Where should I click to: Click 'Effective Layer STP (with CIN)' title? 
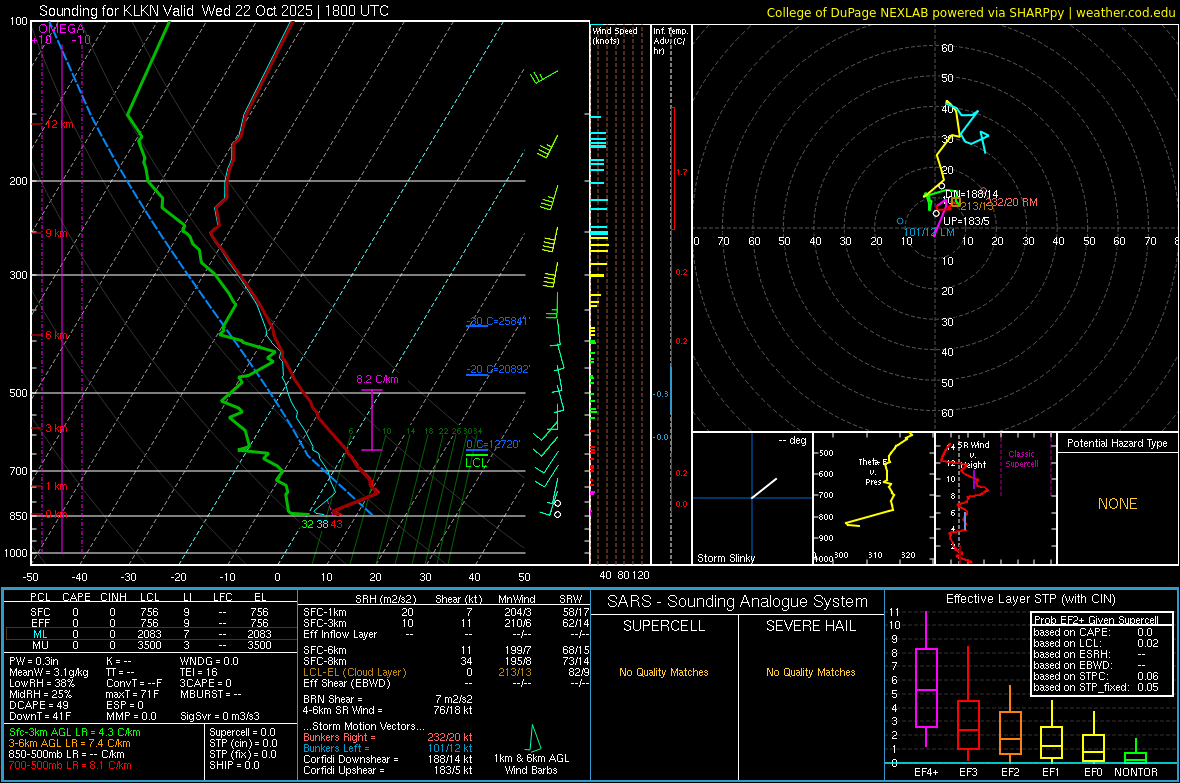(1030, 599)
